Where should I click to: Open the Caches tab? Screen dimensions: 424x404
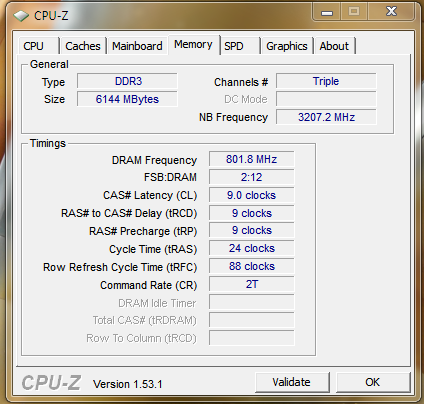pyautogui.click(x=83, y=46)
